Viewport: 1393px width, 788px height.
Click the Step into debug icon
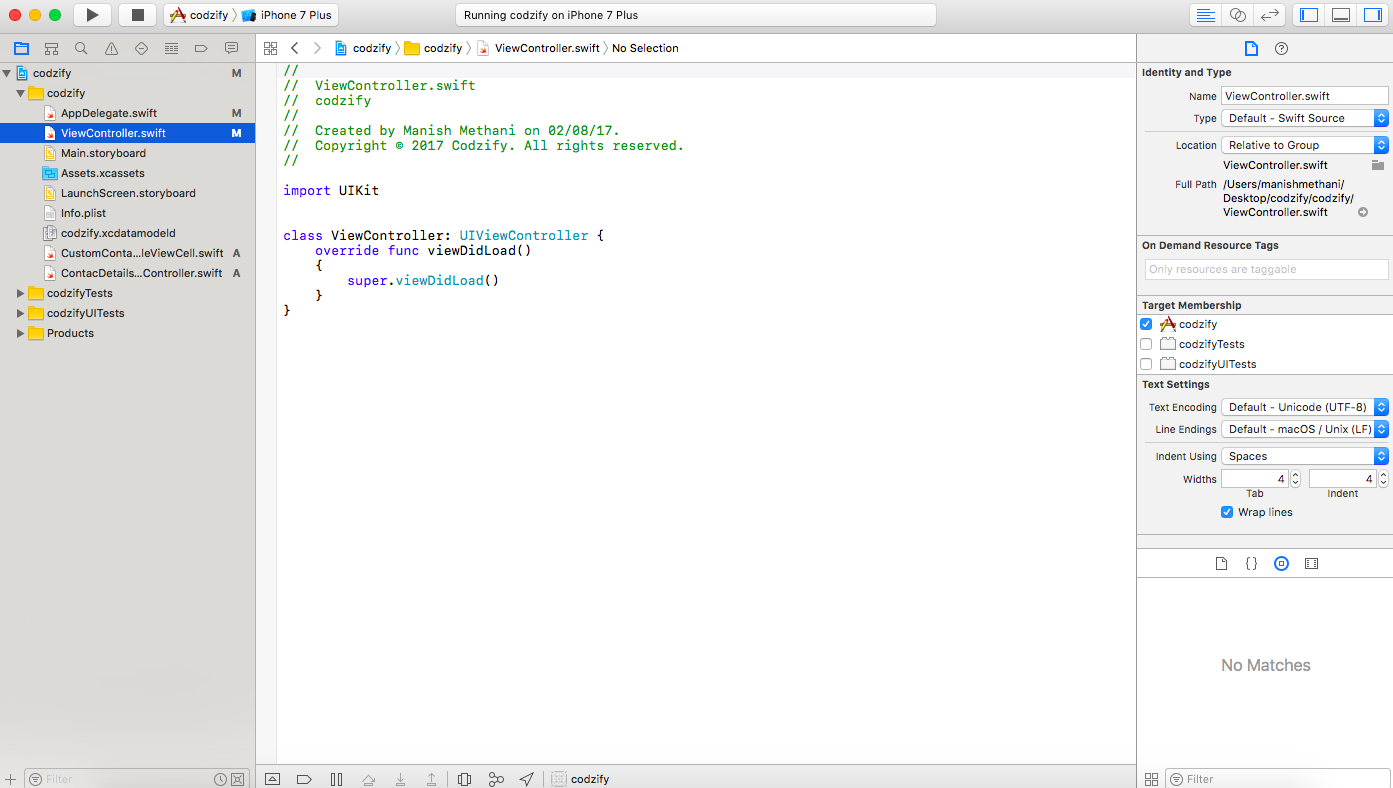[400, 779]
